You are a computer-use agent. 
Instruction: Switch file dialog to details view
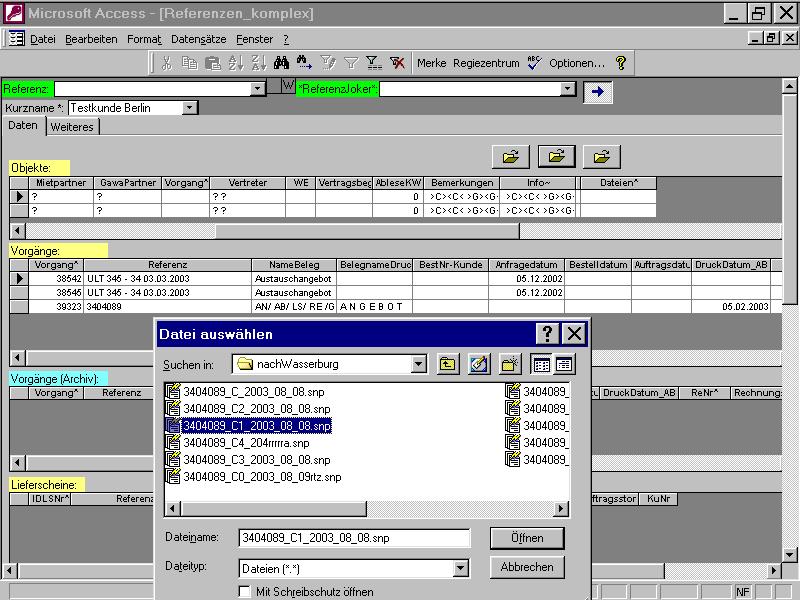click(x=564, y=364)
